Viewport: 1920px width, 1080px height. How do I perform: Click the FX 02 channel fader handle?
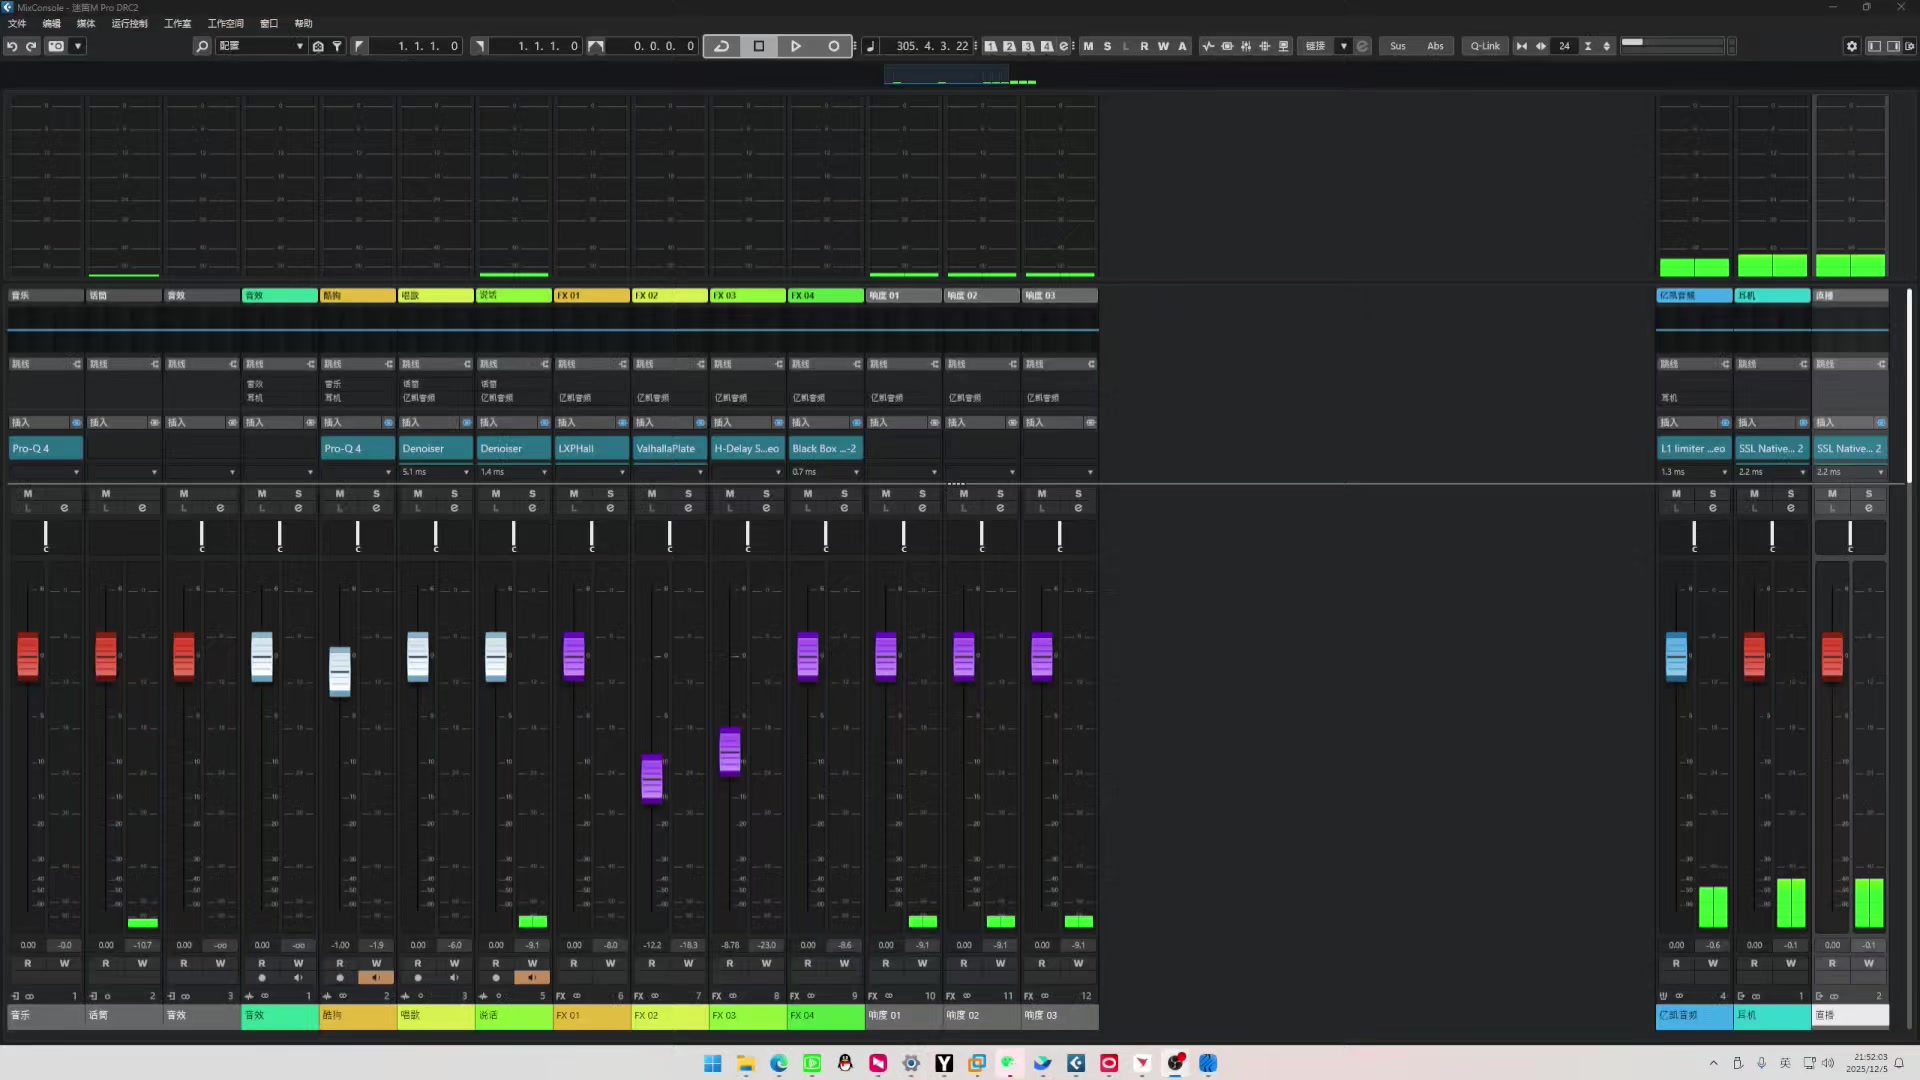click(652, 778)
